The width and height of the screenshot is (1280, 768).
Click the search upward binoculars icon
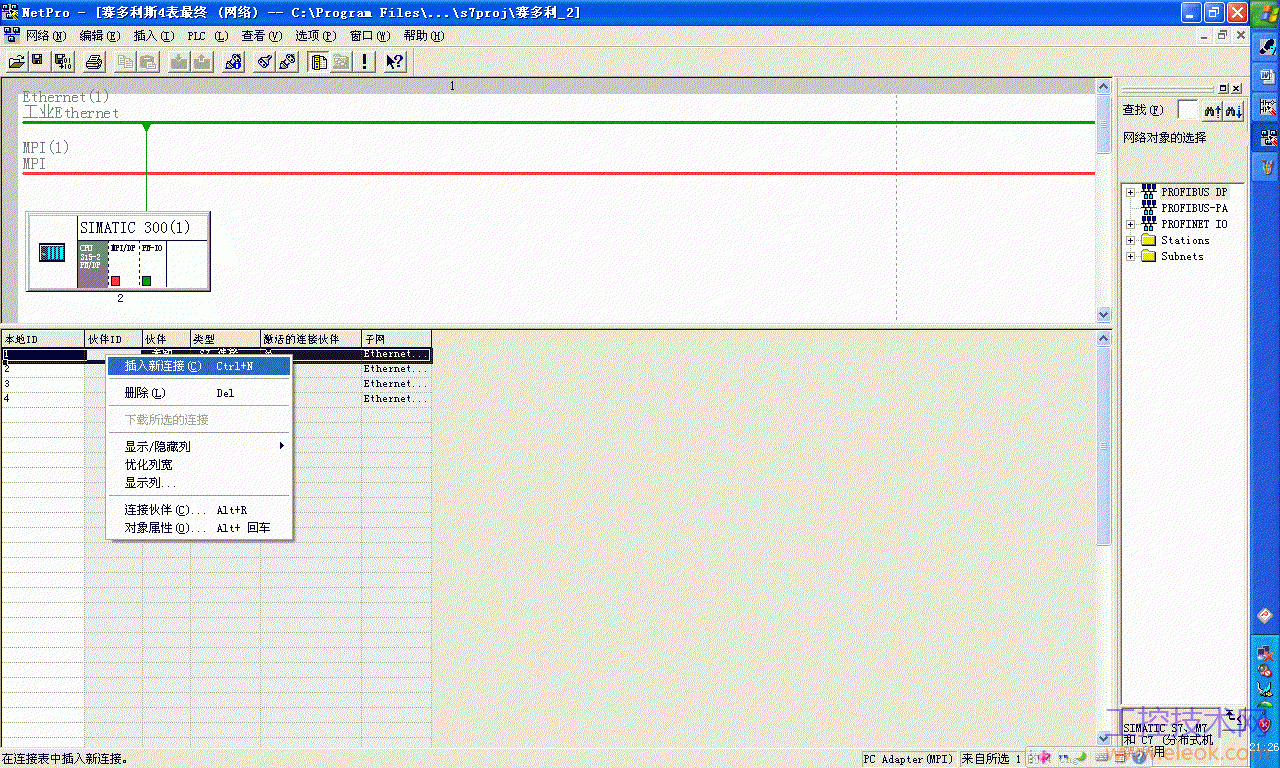(x=1212, y=110)
